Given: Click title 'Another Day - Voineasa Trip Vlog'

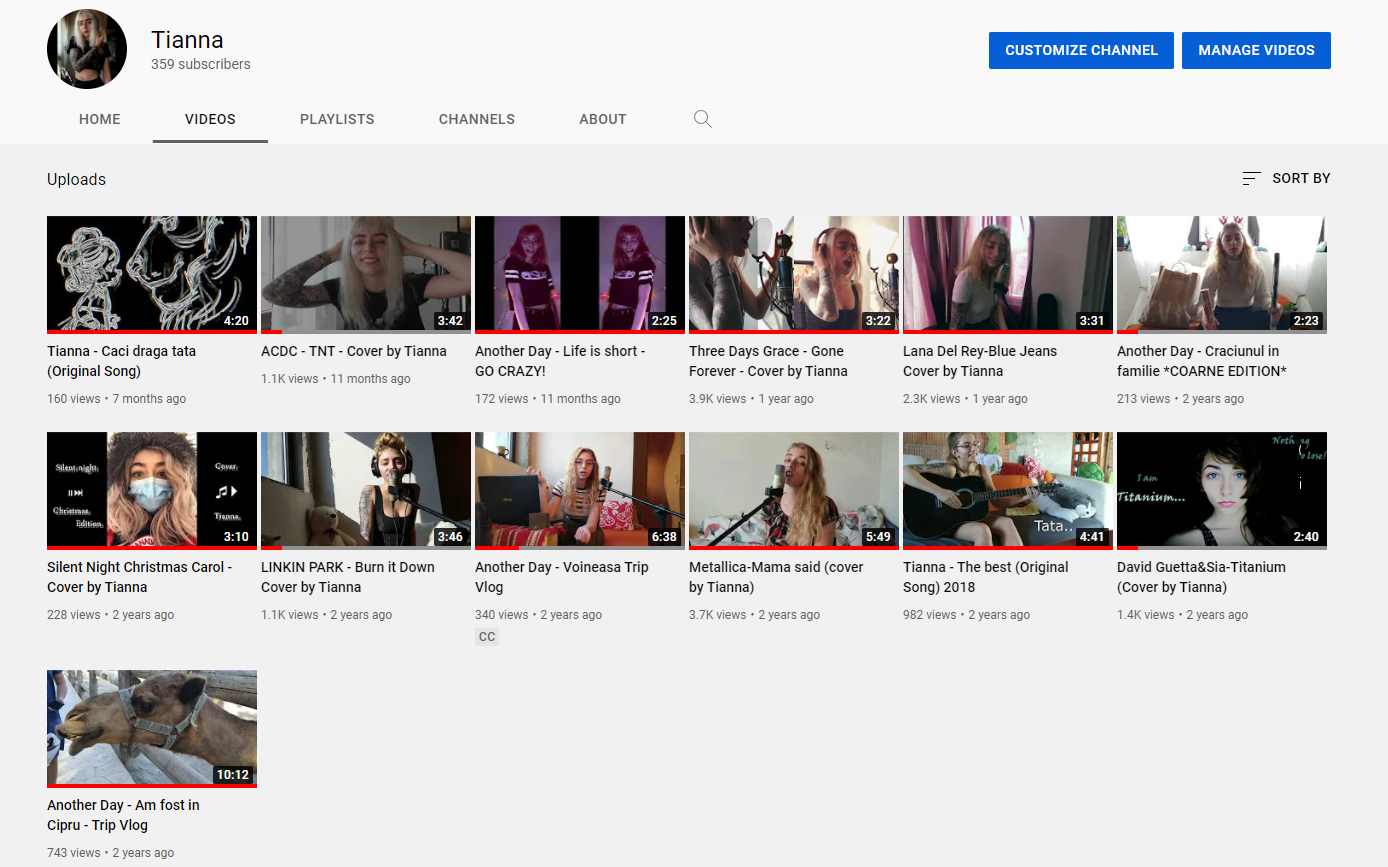Looking at the screenshot, I should [x=562, y=577].
